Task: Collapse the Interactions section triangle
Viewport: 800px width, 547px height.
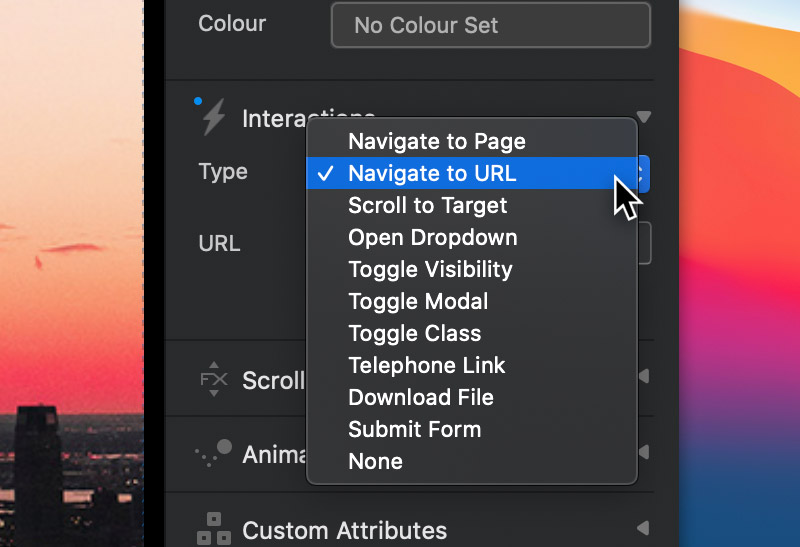Action: pos(644,117)
